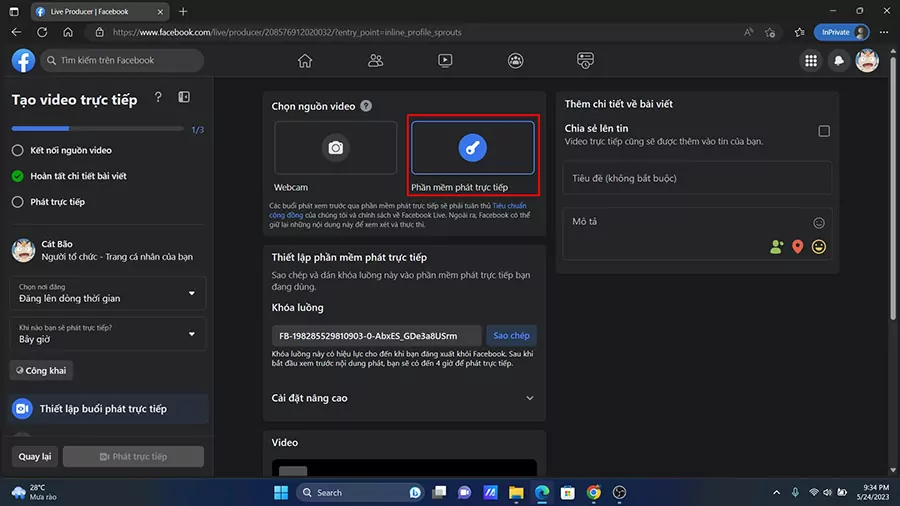900x506 pixels.
Task: Click Windows taskbar Search box
Action: 359,492
